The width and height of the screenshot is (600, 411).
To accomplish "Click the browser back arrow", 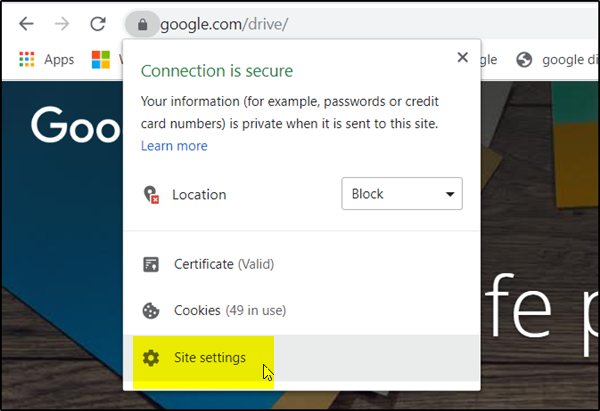I will pos(26,23).
